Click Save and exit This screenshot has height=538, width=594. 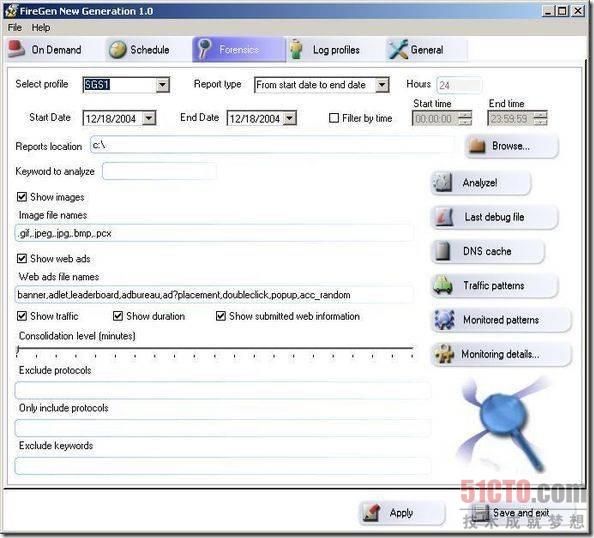522,513
